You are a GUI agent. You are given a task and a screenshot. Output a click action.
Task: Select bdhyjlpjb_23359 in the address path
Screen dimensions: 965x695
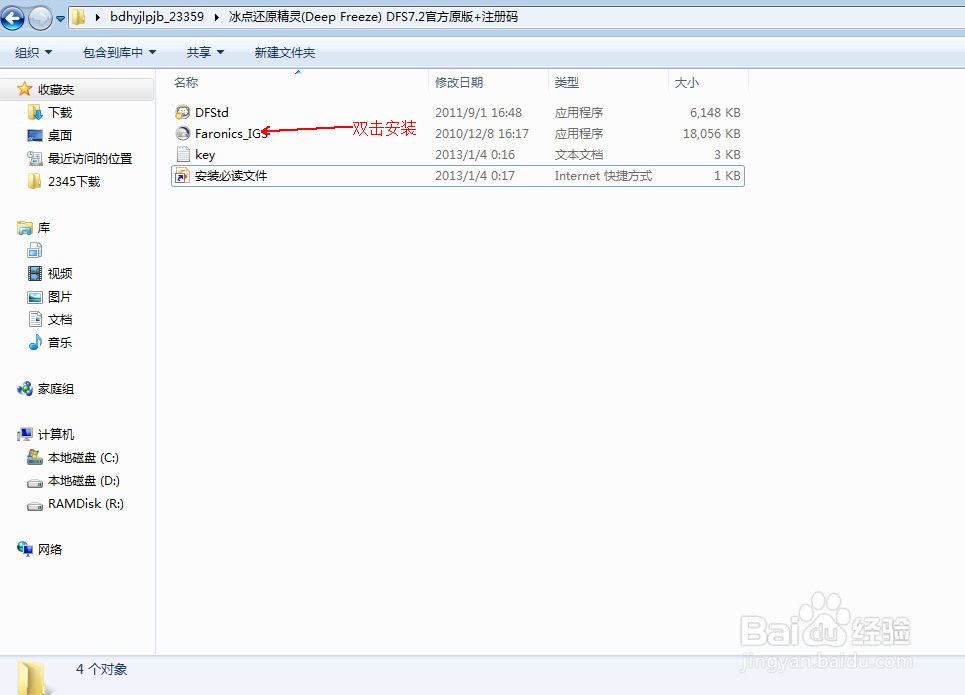tap(157, 17)
